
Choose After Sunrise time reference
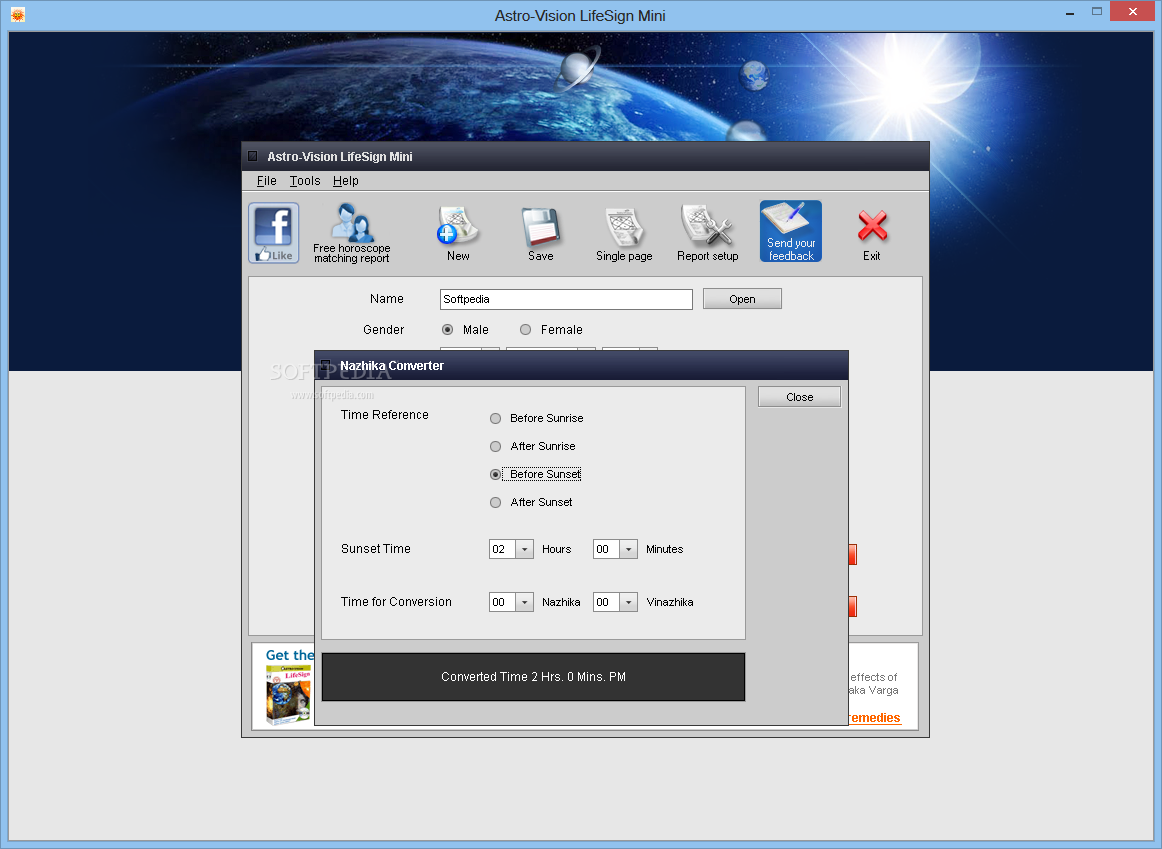click(496, 447)
